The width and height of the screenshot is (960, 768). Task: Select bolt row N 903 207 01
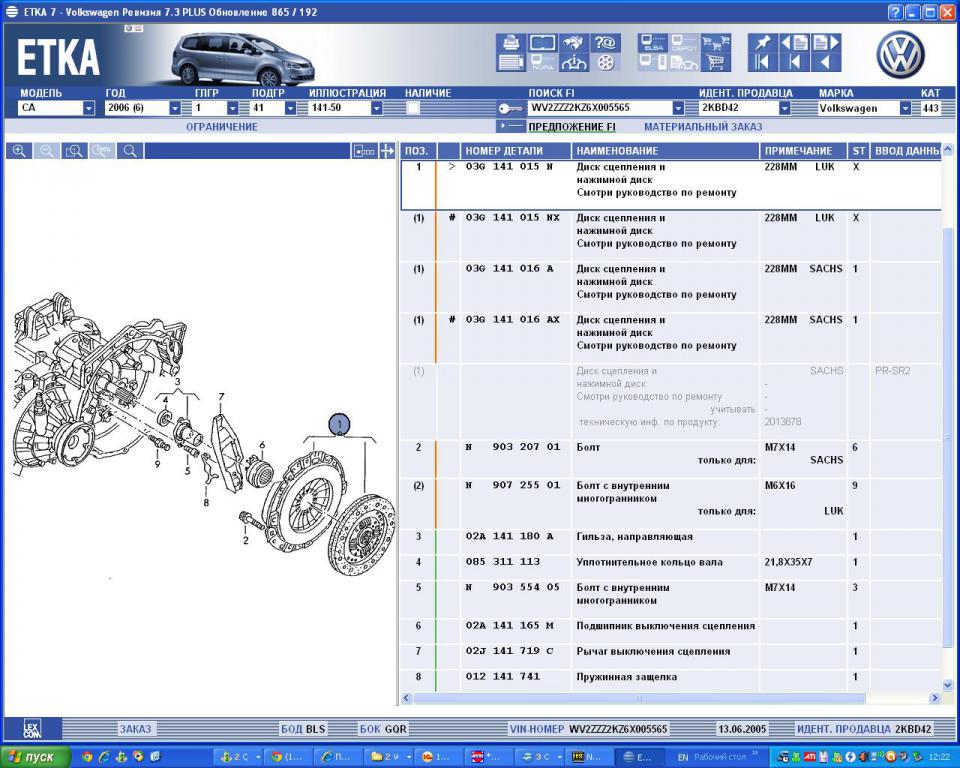[670, 459]
